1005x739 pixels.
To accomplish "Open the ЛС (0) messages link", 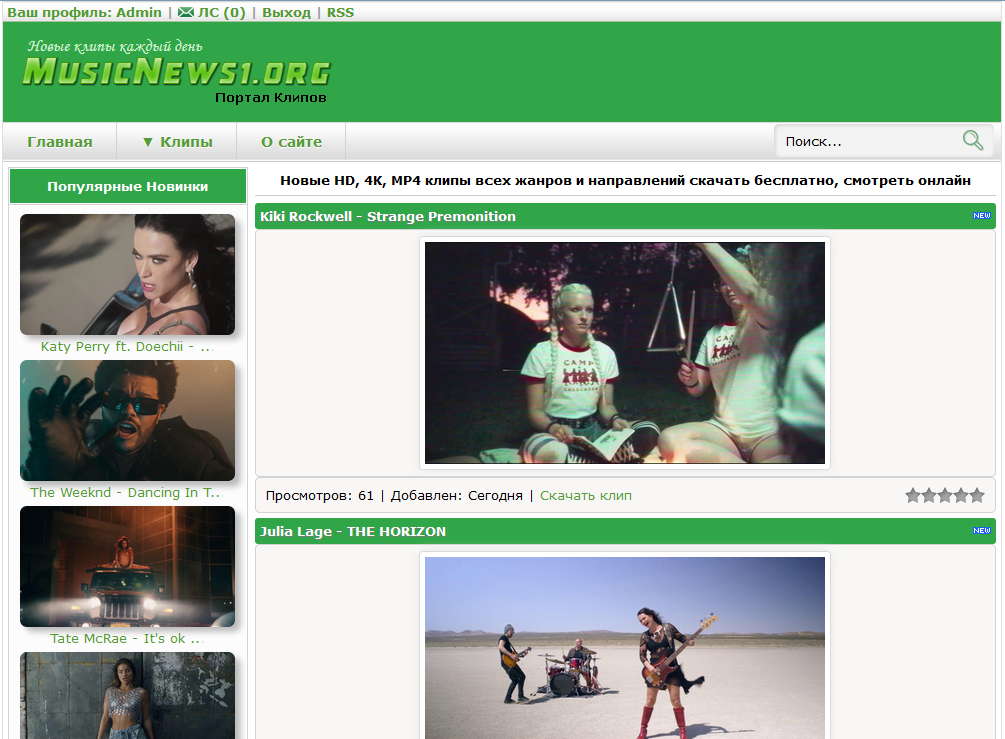I will [221, 12].
